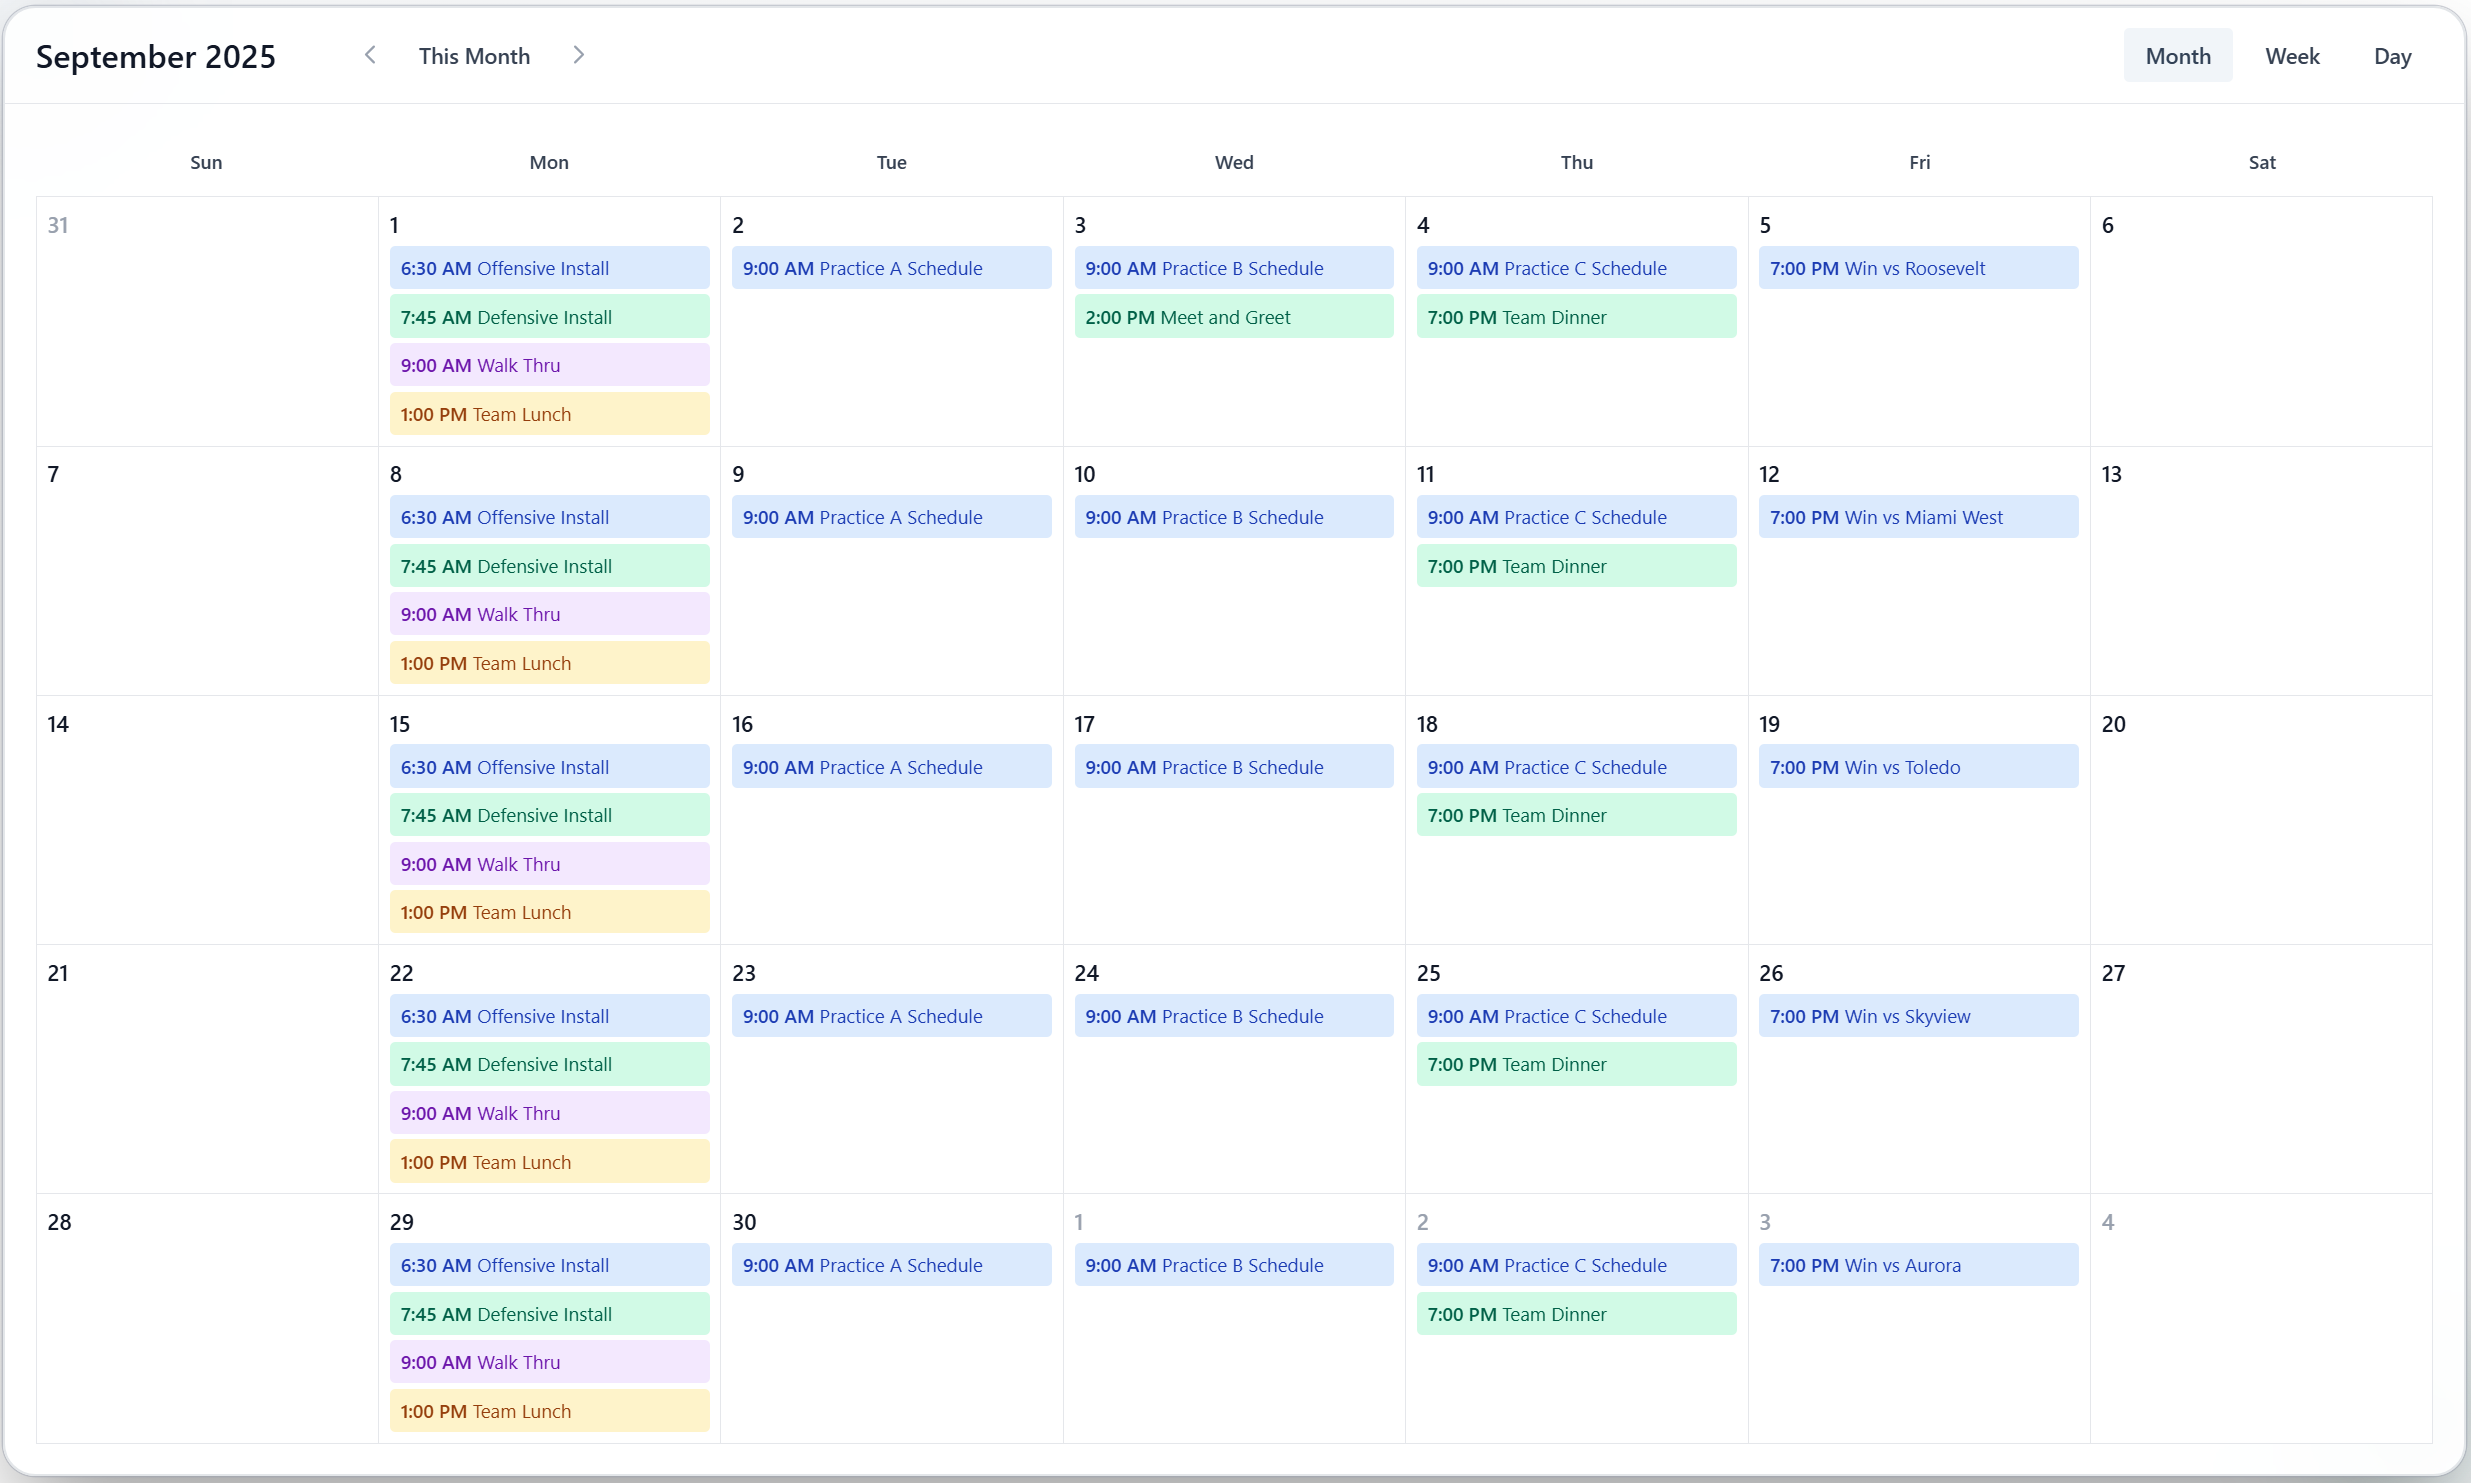The width and height of the screenshot is (2471, 1483).
Task: Open Walk Thru event on September 8
Action: tap(550, 614)
